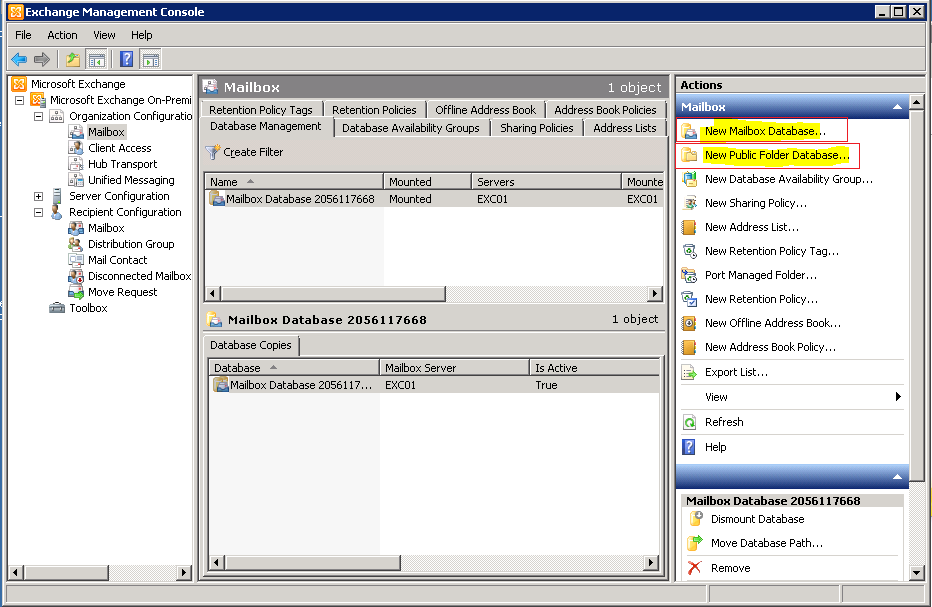Open the File menu

23,35
